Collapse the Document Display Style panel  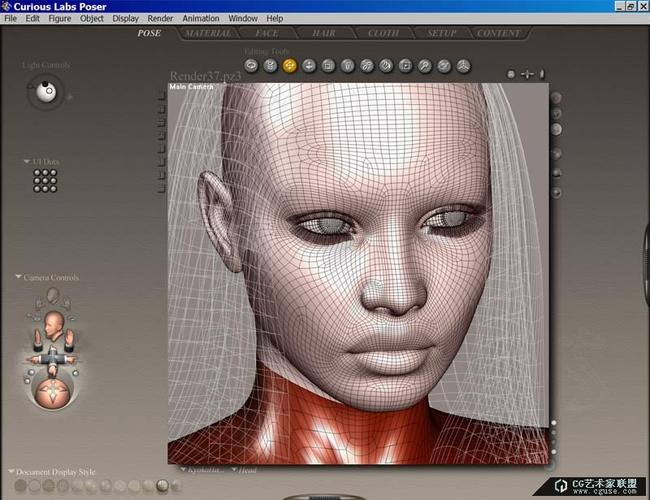(11, 471)
